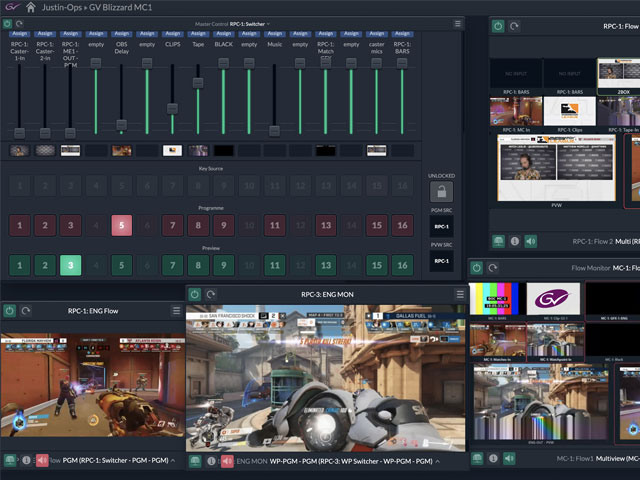
Task: Select Preview source 7
Action: 173,265
